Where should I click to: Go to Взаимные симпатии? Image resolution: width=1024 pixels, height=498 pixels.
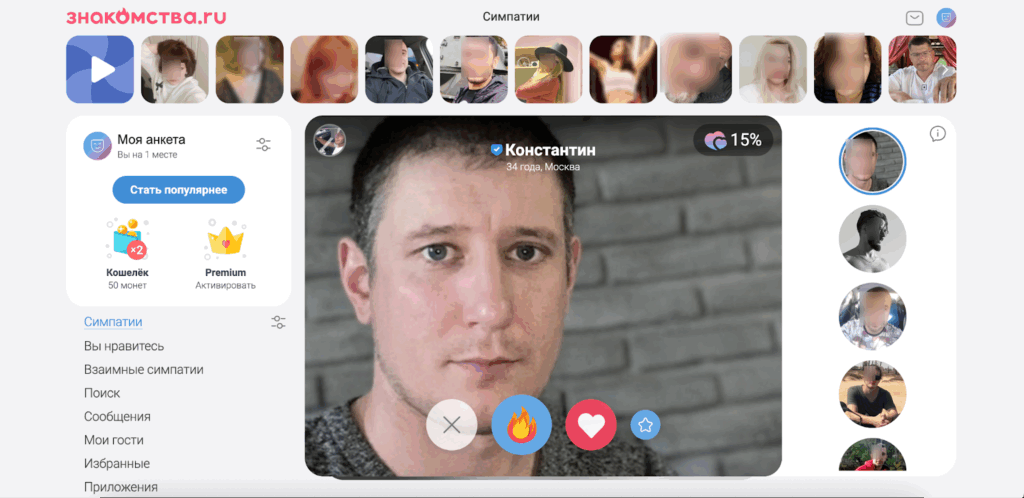coord(144,370)
